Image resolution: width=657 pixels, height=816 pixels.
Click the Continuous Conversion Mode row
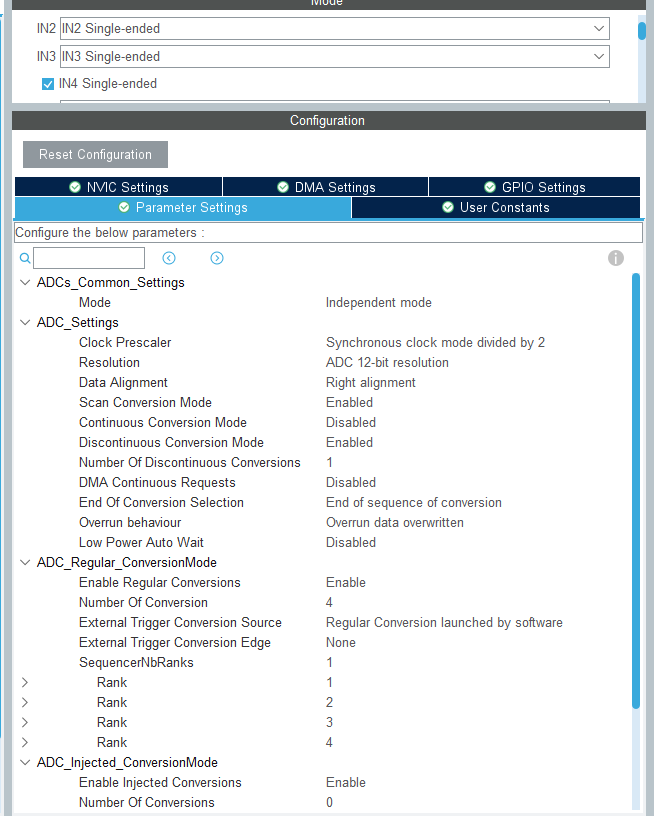[x=323, y=423]
